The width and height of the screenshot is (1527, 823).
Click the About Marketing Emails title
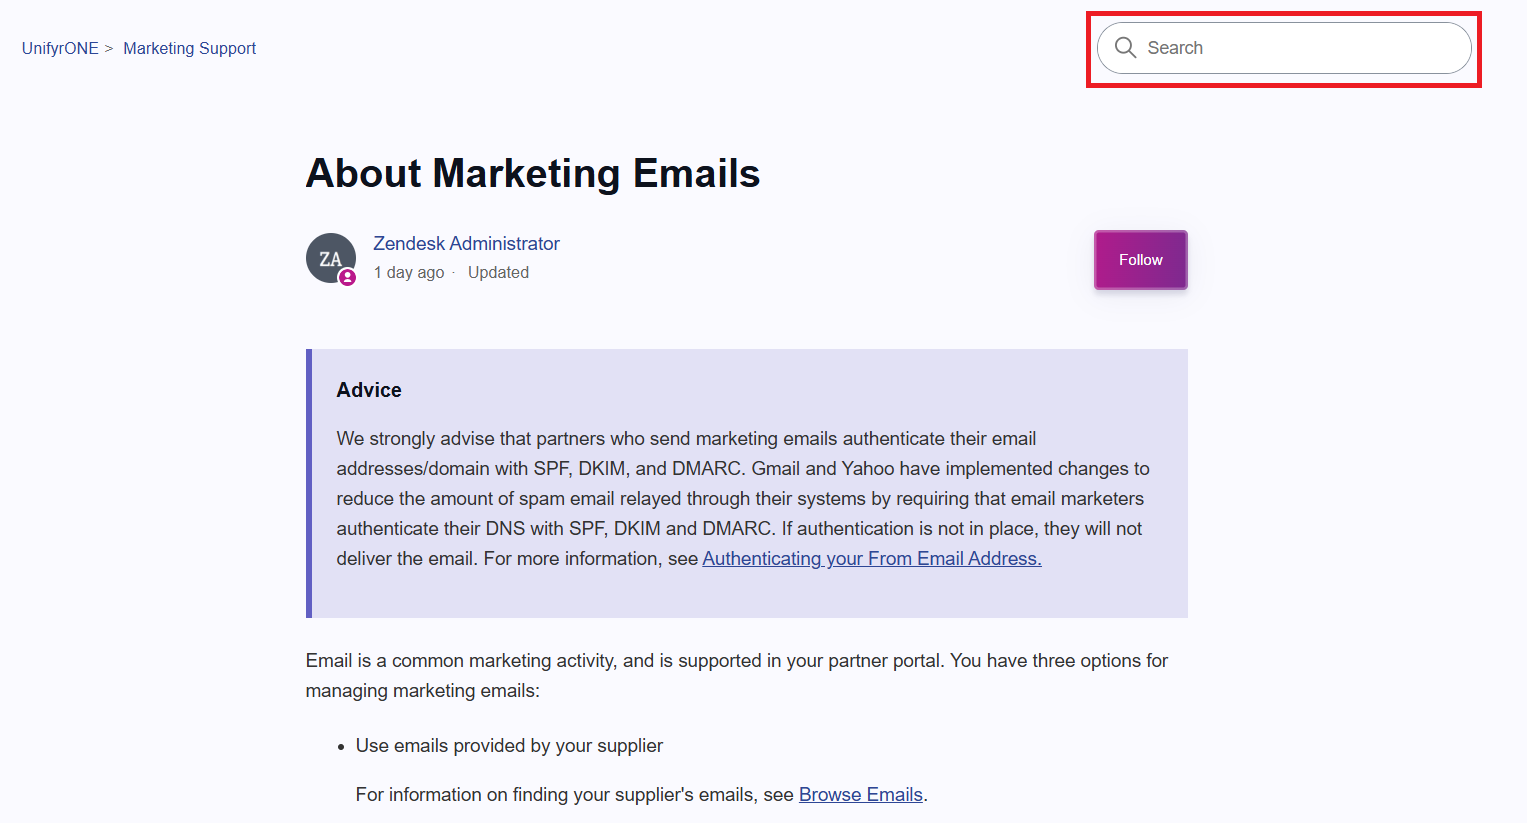click(x=532, y=173)
